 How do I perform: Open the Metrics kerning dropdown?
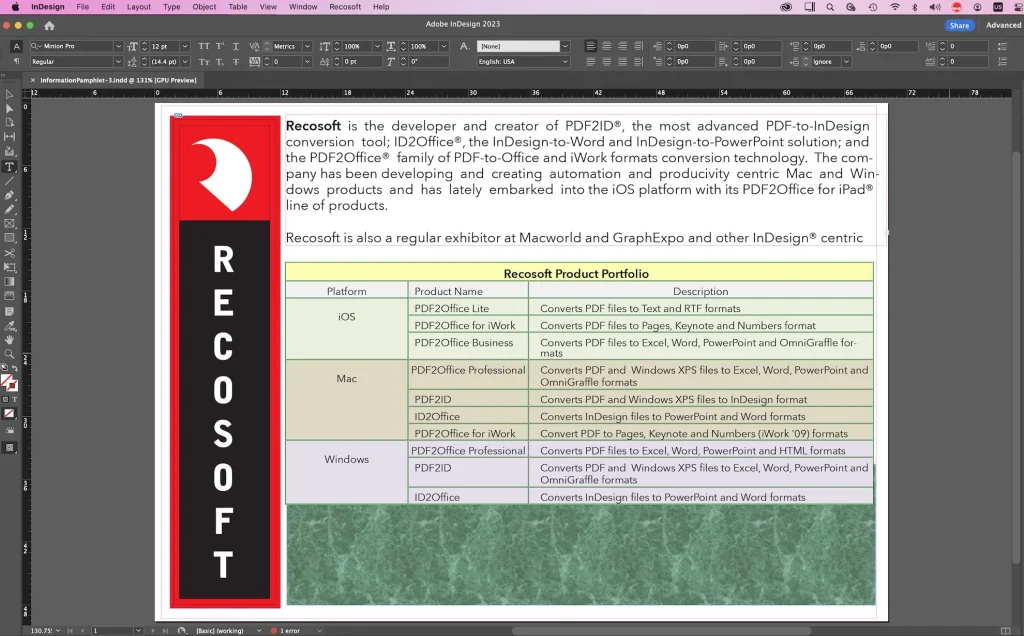(307, 46)
